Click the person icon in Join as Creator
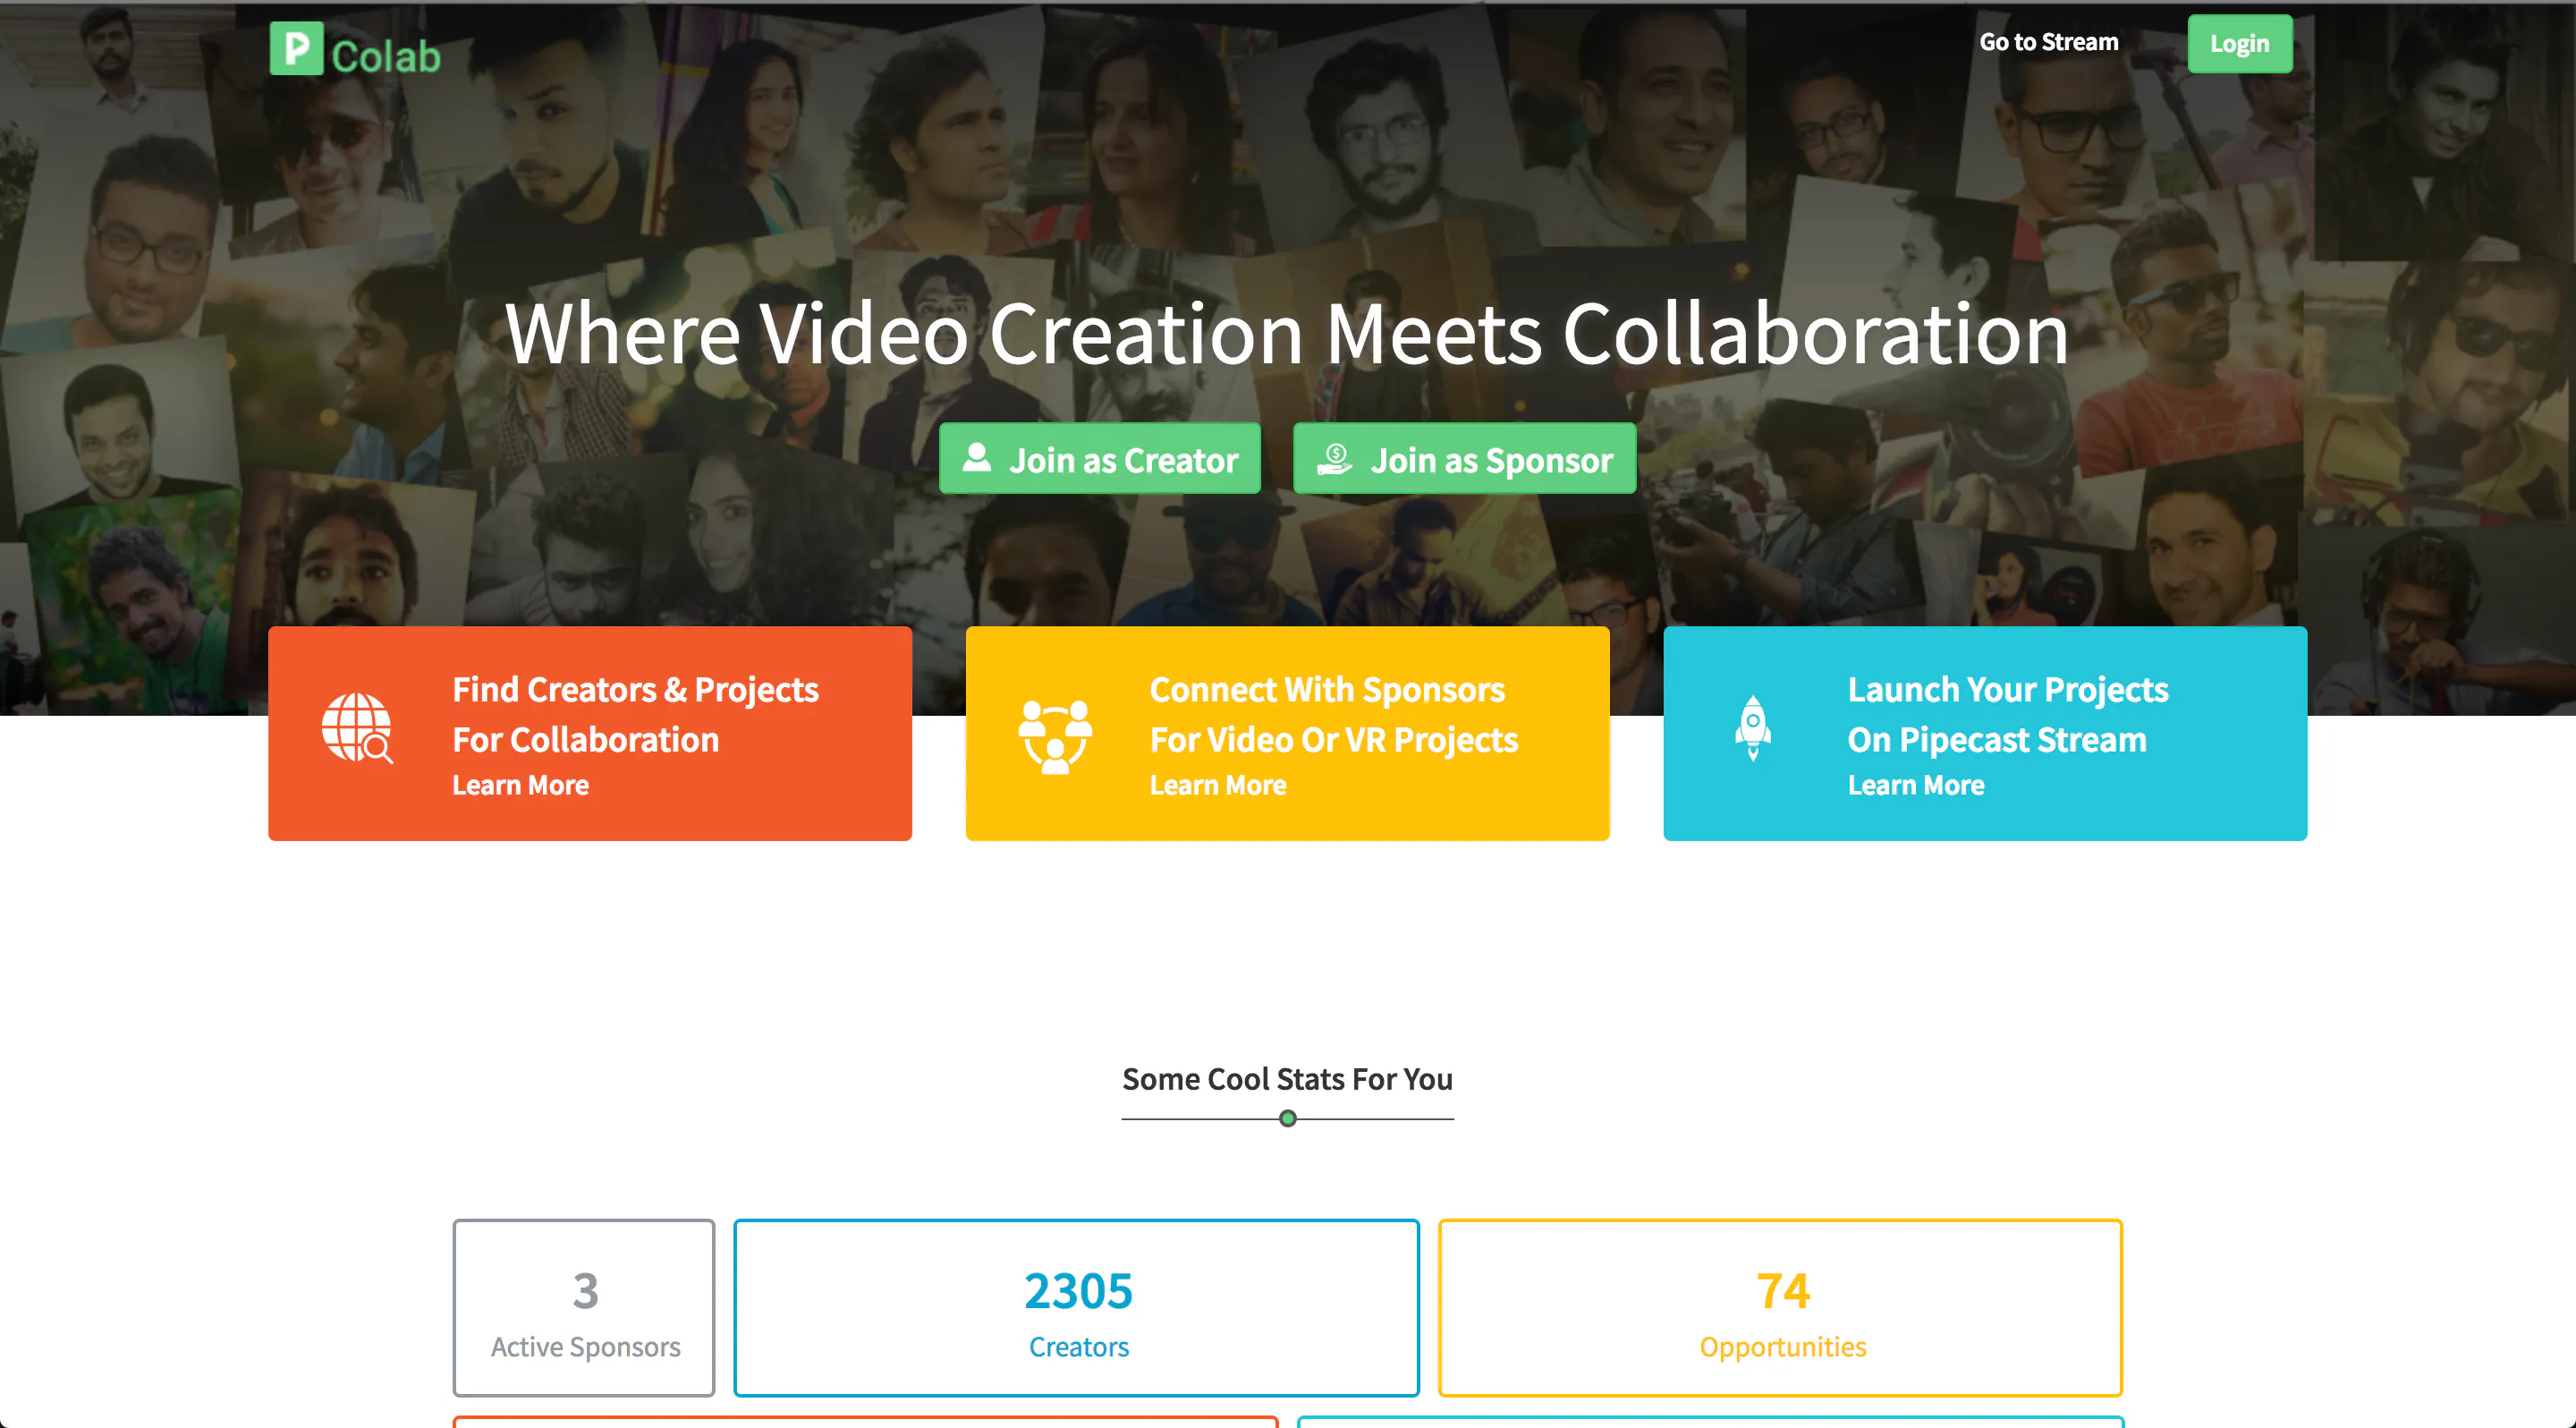This screenshot has height=1428, width=2576. coord(976,458)
